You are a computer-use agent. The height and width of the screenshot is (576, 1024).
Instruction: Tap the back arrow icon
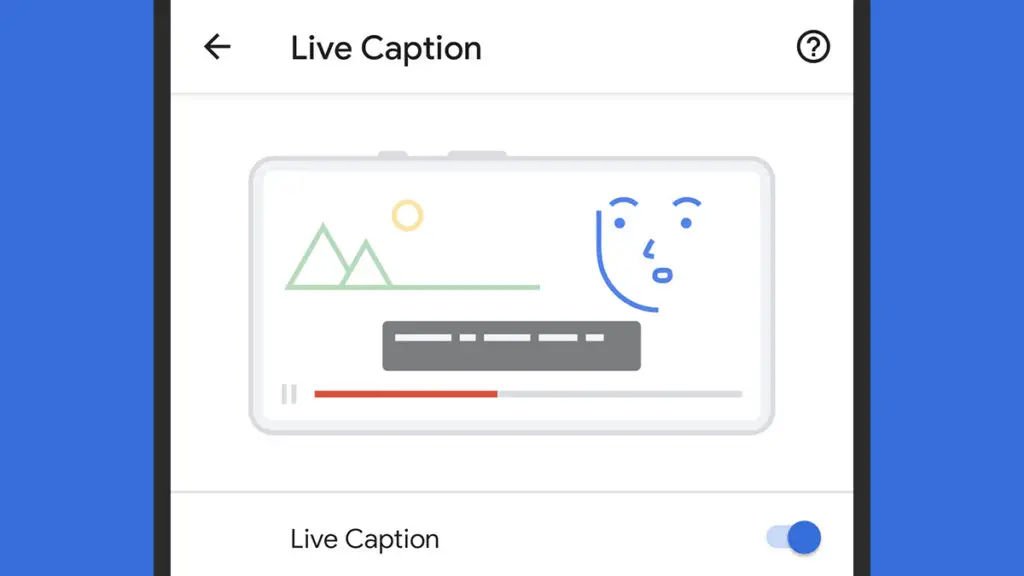[217, 47]
